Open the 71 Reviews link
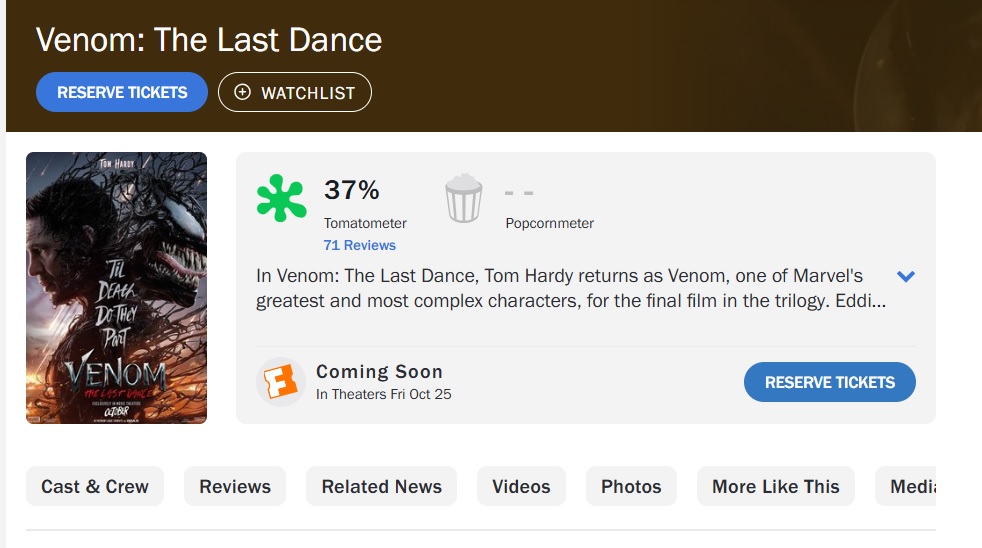Screen dimensions: 982x548 pyautogui.click(x=359, y=246)
